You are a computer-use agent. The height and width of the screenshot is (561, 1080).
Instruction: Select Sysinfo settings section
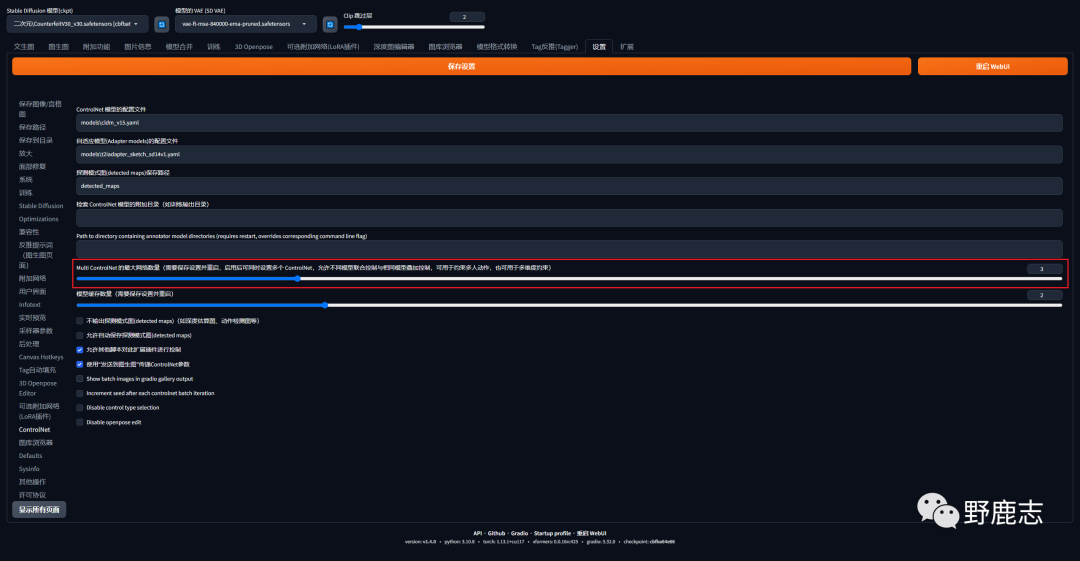29,469
